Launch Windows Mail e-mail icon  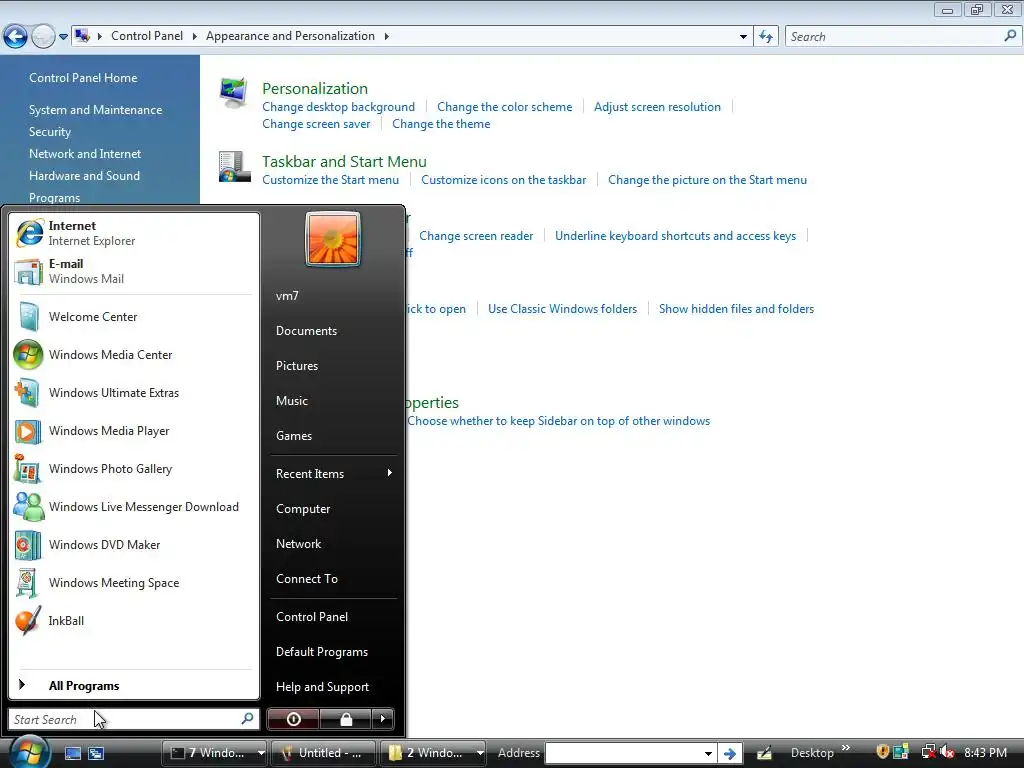(29, 271)
